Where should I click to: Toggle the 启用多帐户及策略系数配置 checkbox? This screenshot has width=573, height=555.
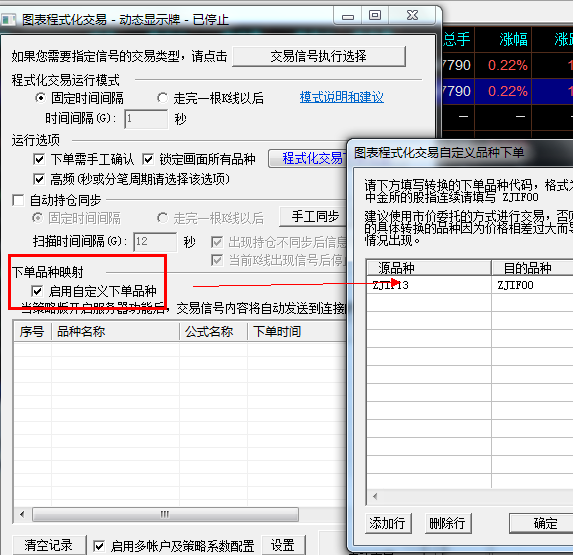(x=99, y=546)
